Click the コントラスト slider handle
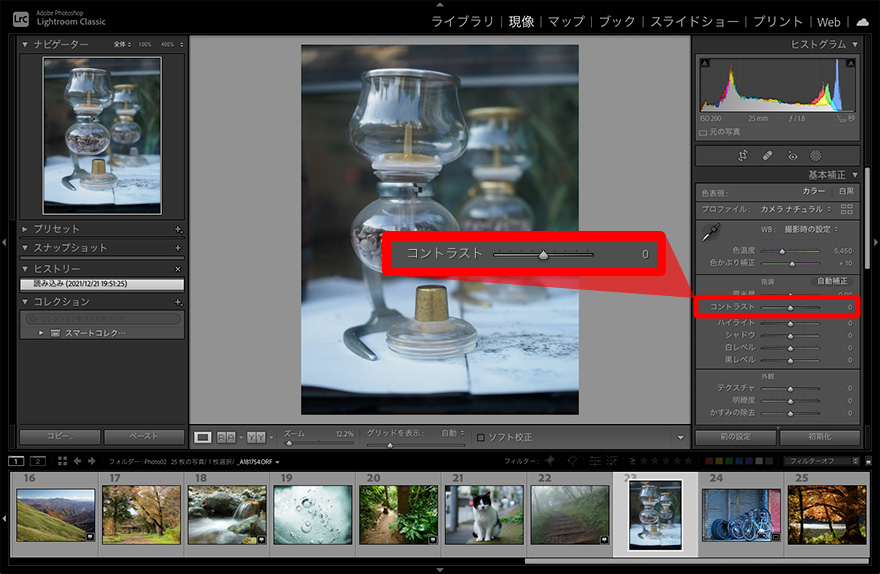This screenshot has height=574, width=880. (790, 307)
